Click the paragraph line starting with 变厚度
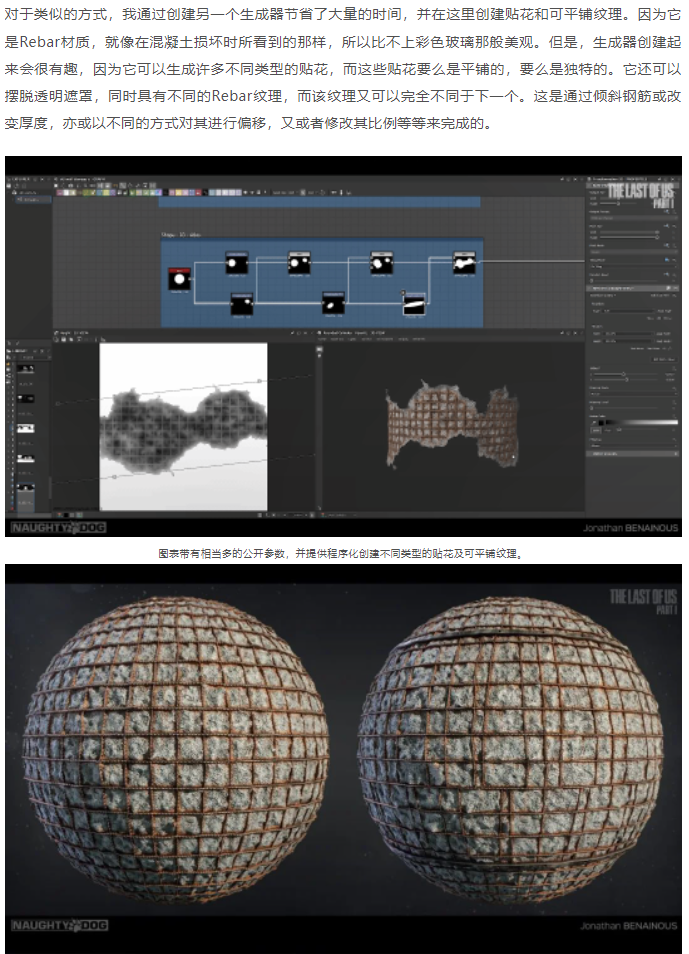Viewport: 689px width, 954px height. [248, 124]
